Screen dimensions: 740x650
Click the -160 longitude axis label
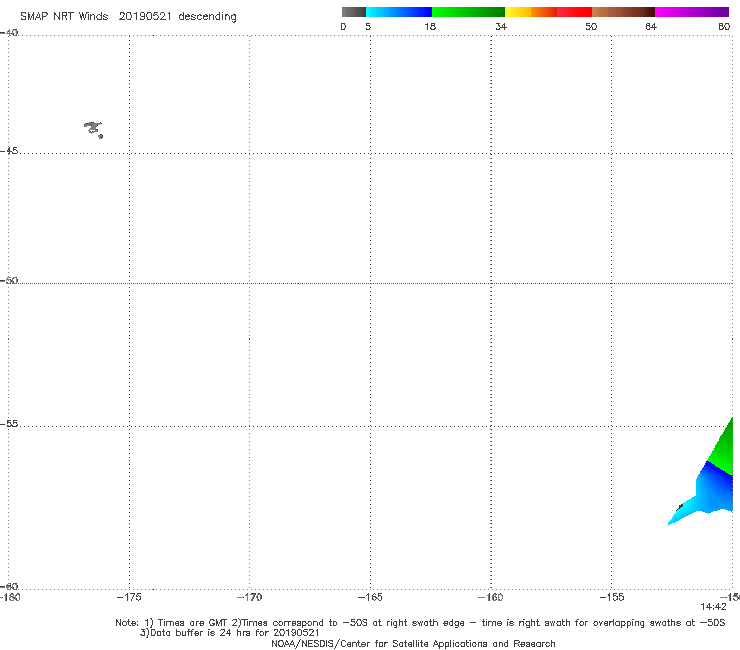pyautogui.click(x=491, y=597)
